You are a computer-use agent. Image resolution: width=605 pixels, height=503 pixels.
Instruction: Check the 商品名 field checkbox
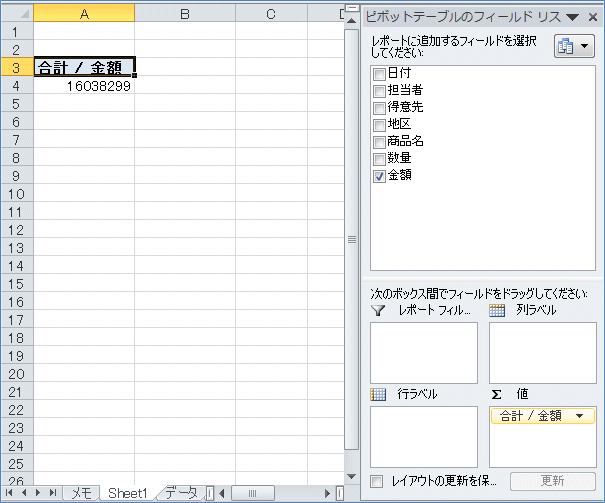point(379,142)
